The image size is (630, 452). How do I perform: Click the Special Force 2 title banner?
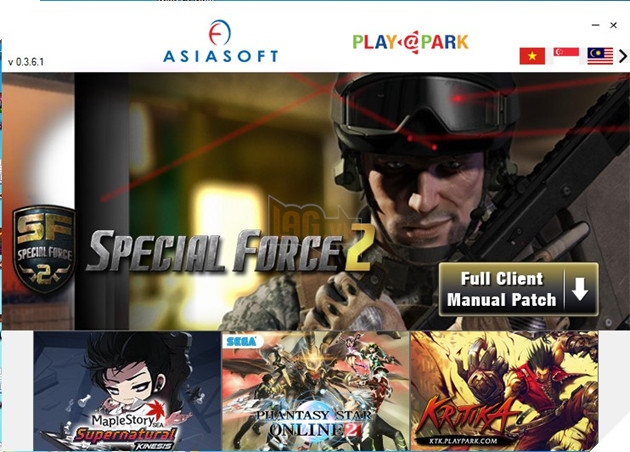(231, 251)
